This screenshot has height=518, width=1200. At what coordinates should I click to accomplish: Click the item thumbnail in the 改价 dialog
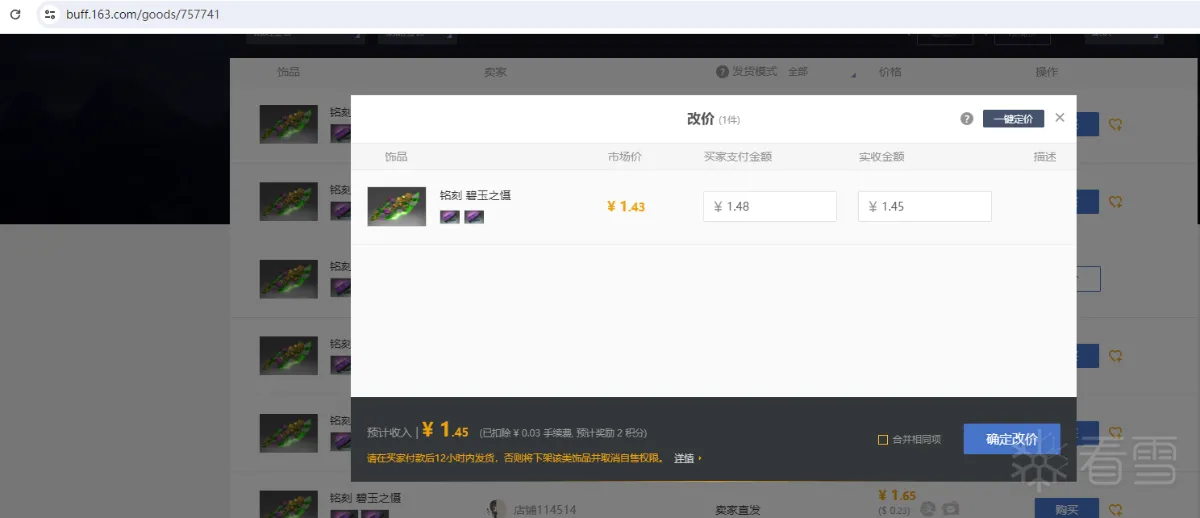[x=396, y=206]
